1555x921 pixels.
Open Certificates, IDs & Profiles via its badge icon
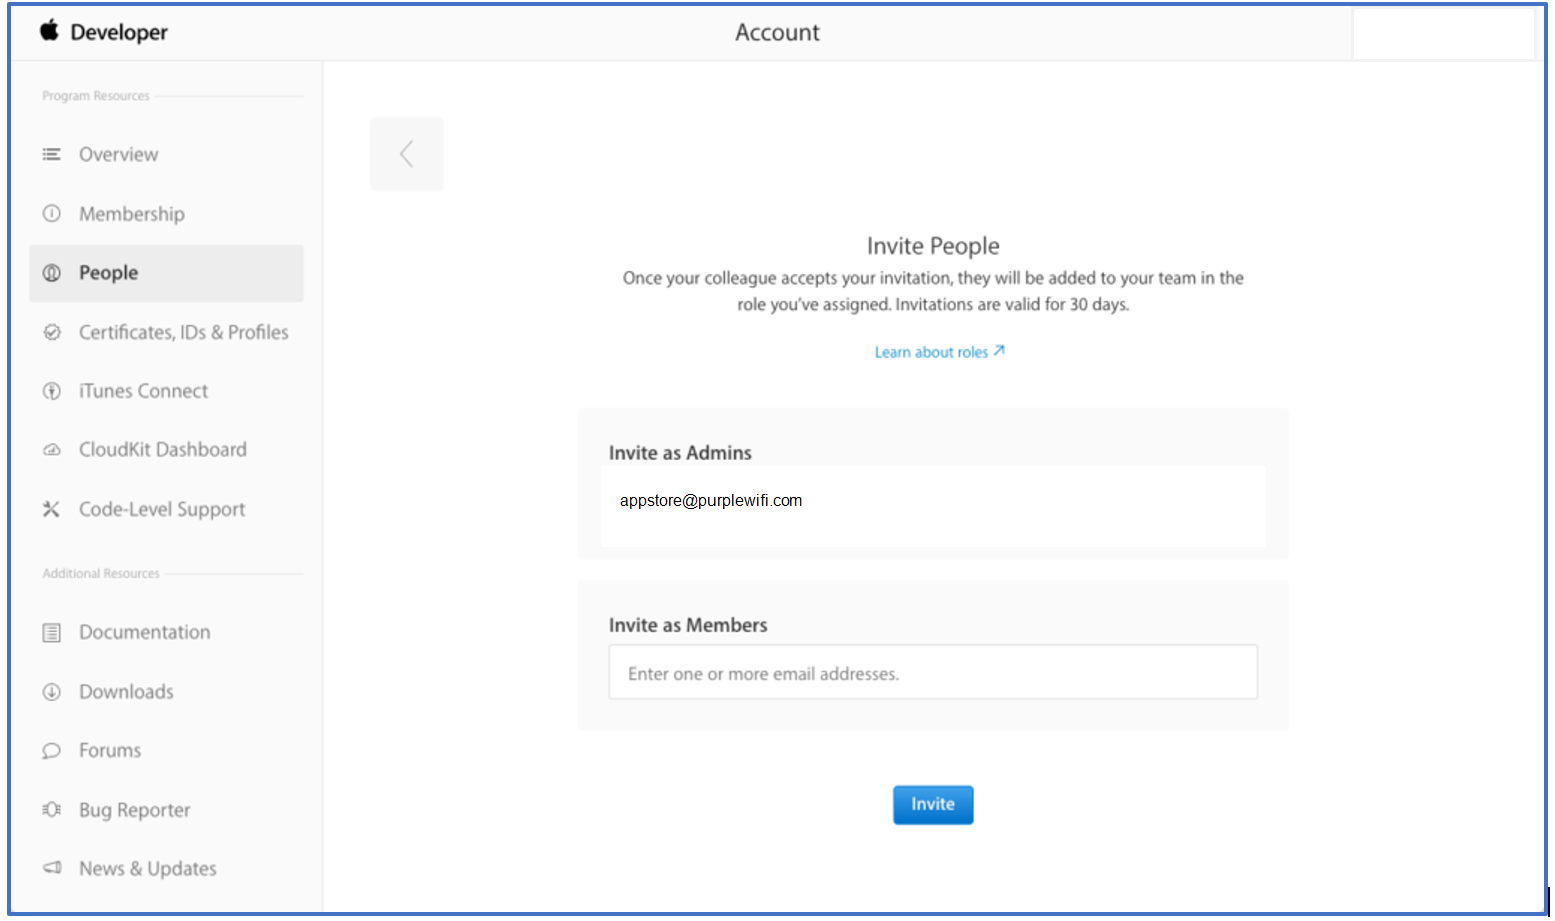(x=51, y=331)
